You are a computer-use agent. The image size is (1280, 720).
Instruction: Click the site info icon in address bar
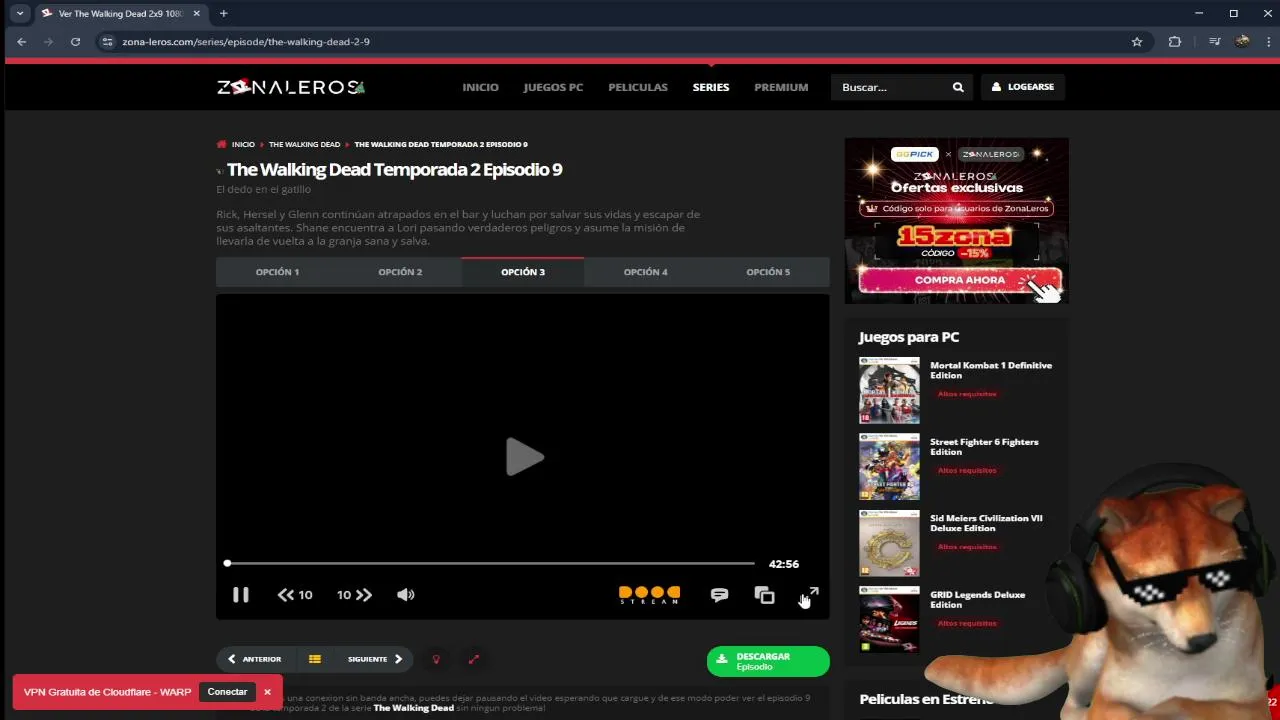click(108, 42)
